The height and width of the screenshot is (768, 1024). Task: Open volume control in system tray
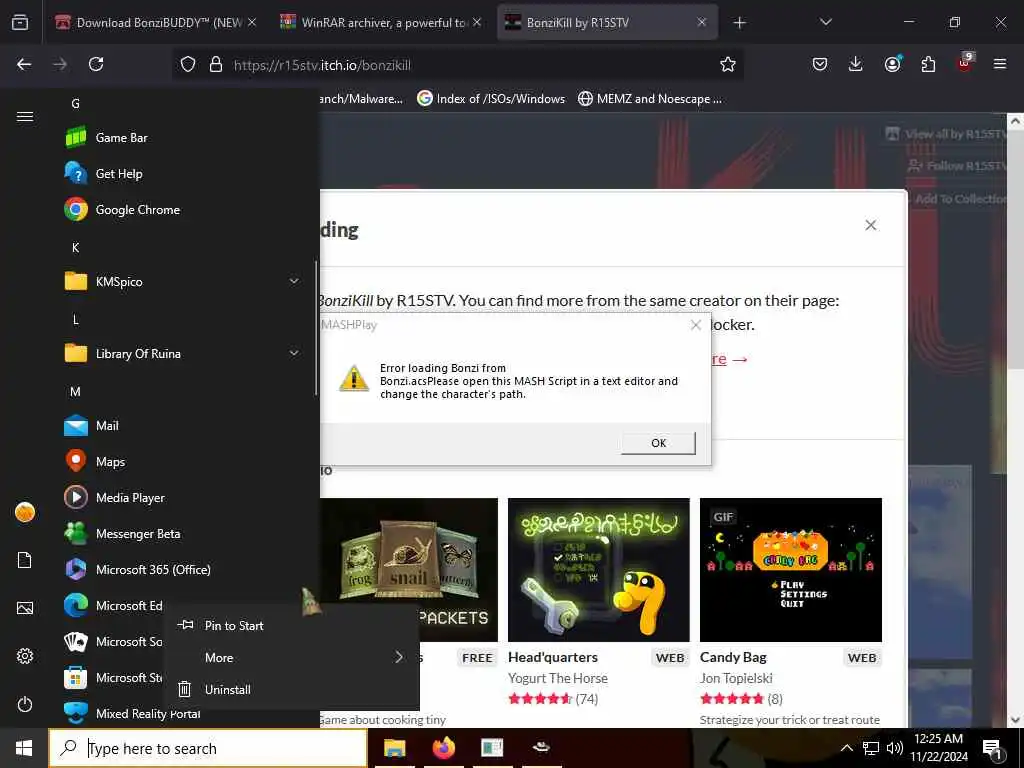(895, 748)
